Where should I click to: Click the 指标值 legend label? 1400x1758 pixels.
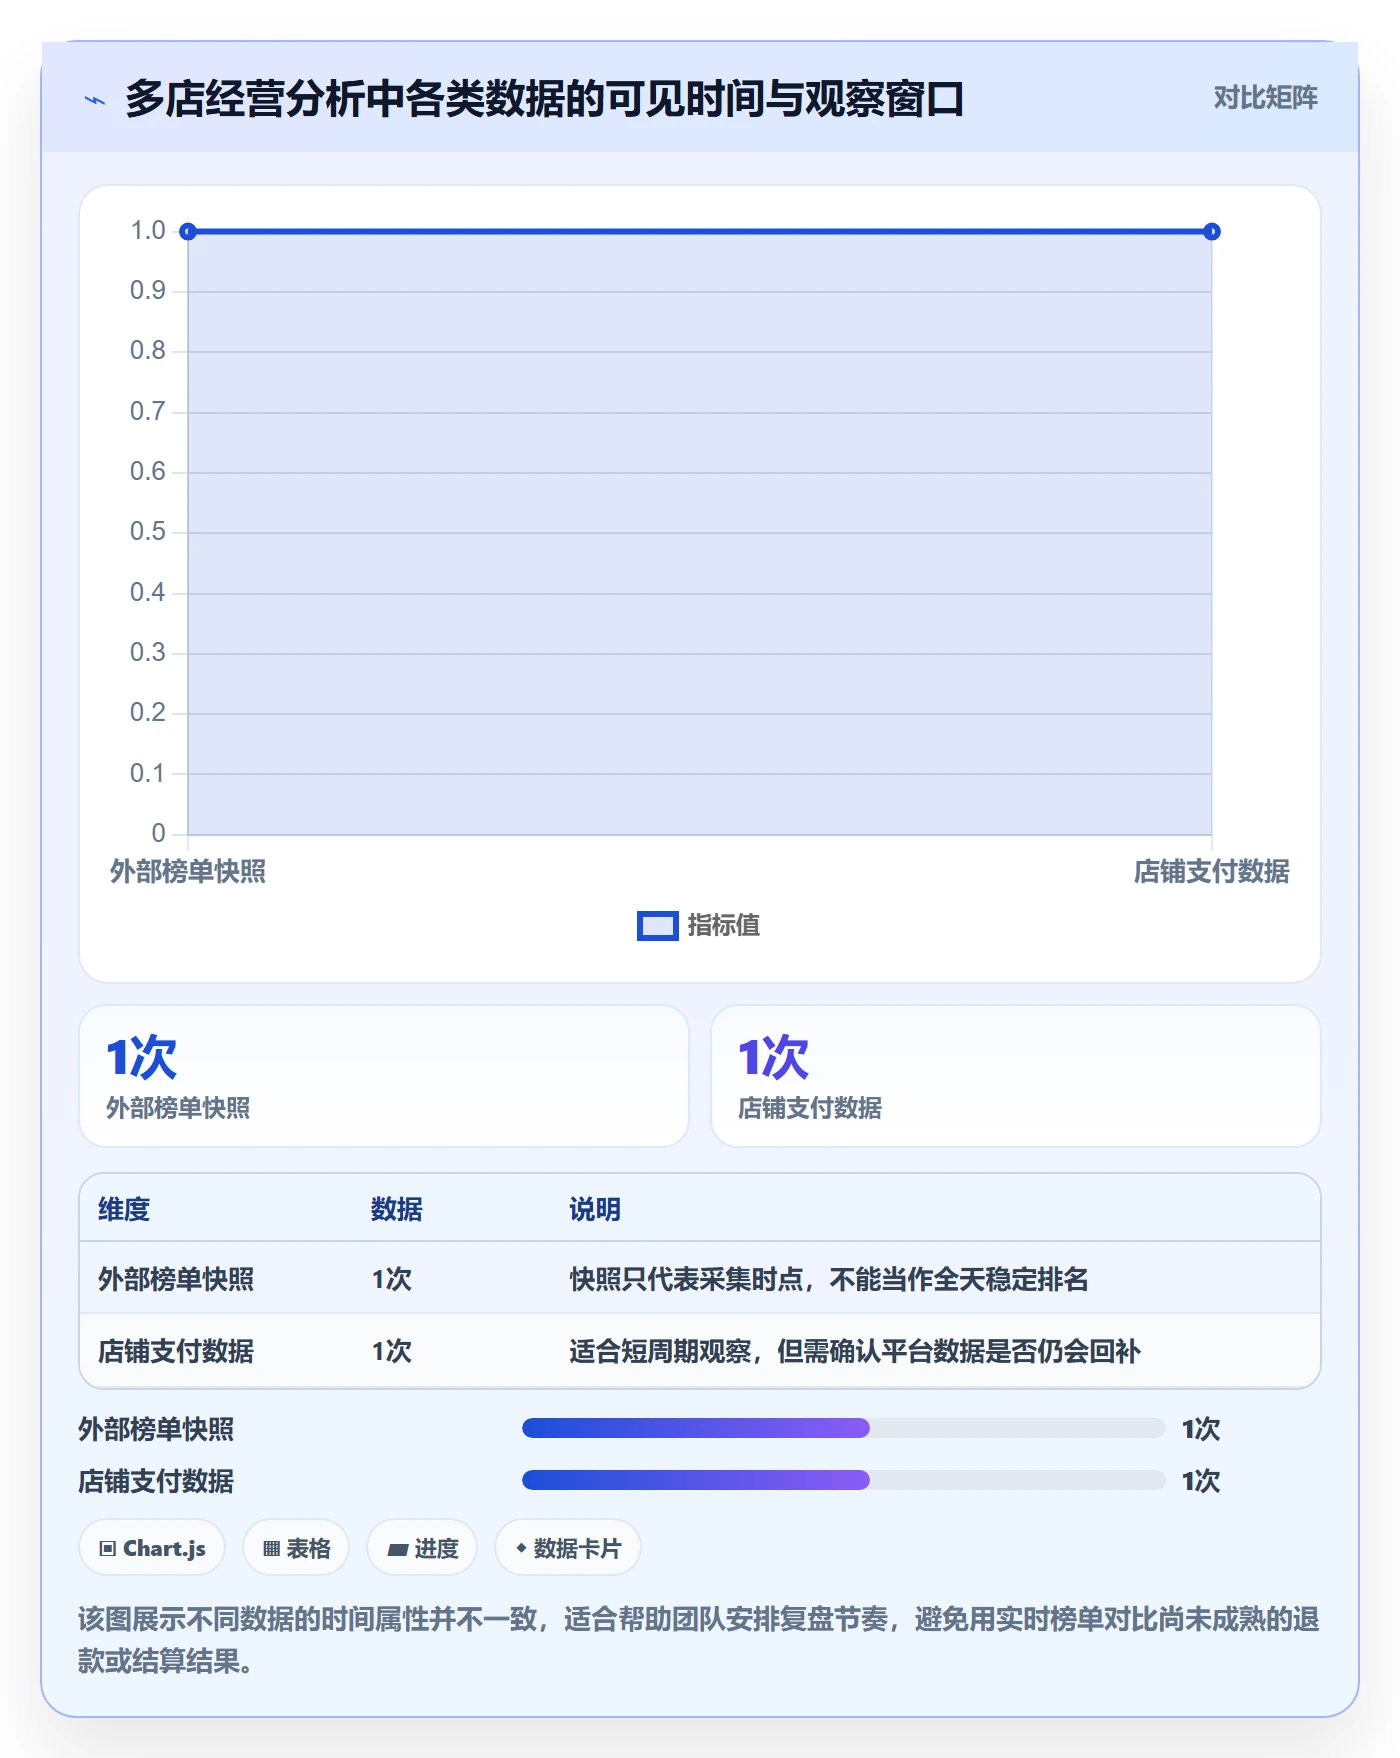tap(724, 926)
